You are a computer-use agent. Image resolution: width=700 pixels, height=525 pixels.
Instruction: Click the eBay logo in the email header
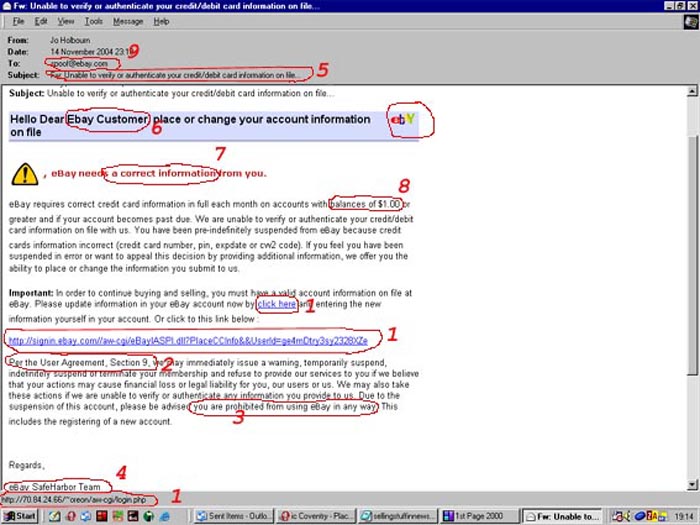[404, 119]
